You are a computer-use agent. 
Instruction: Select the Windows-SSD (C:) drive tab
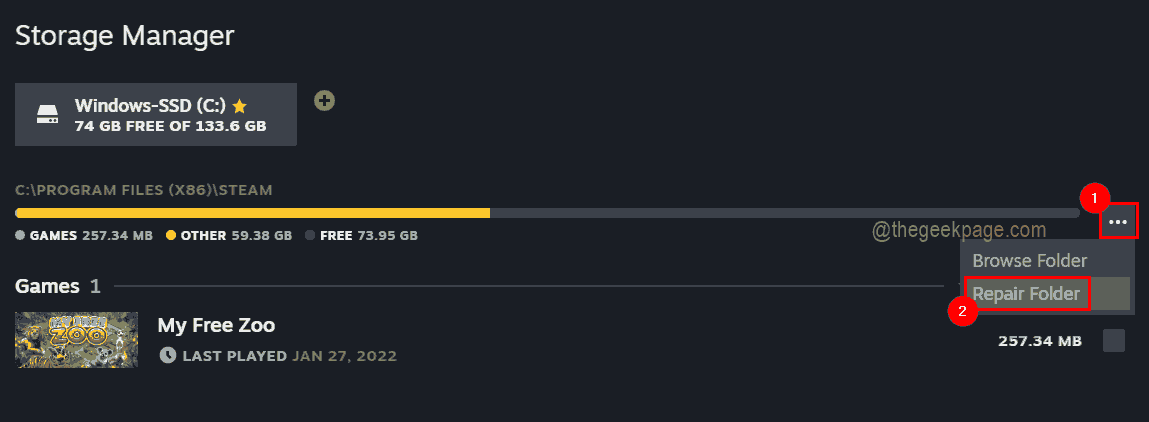[x=155, y=115]
